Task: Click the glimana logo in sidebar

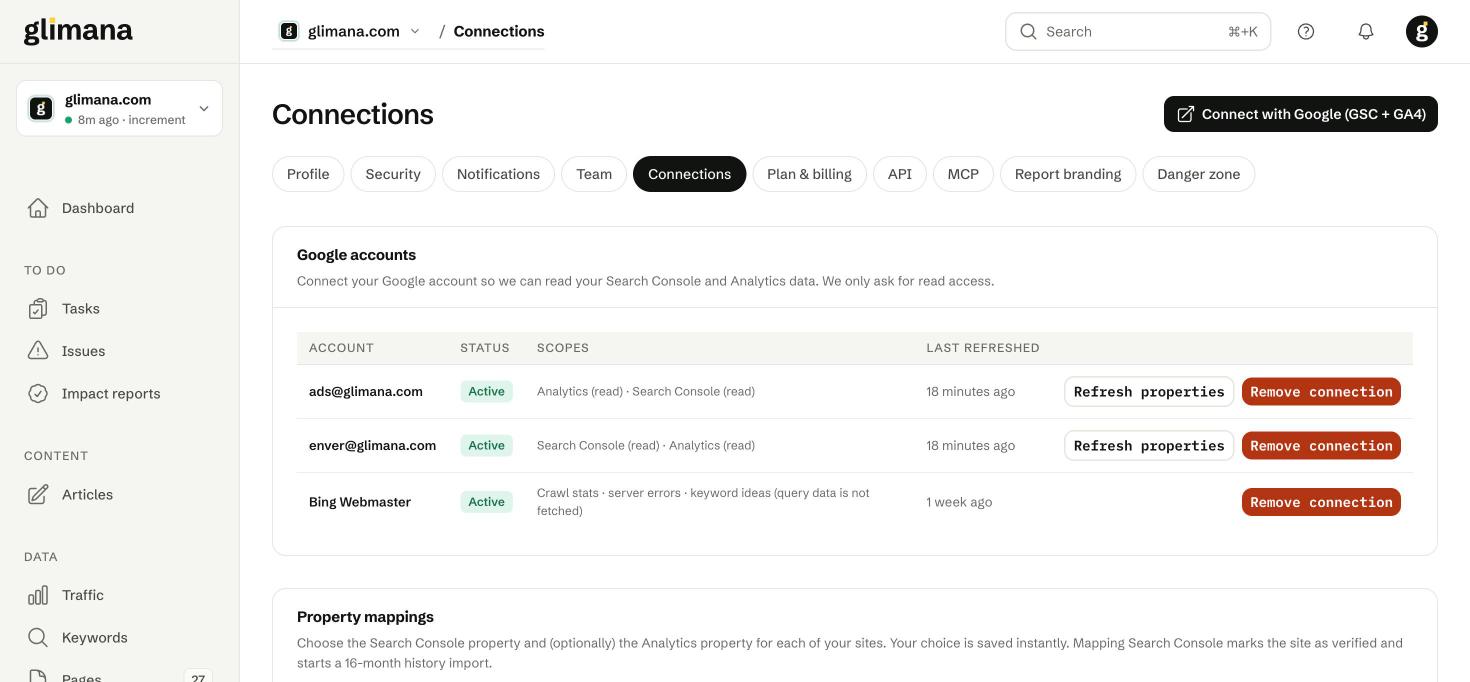Action: [78, 31]
